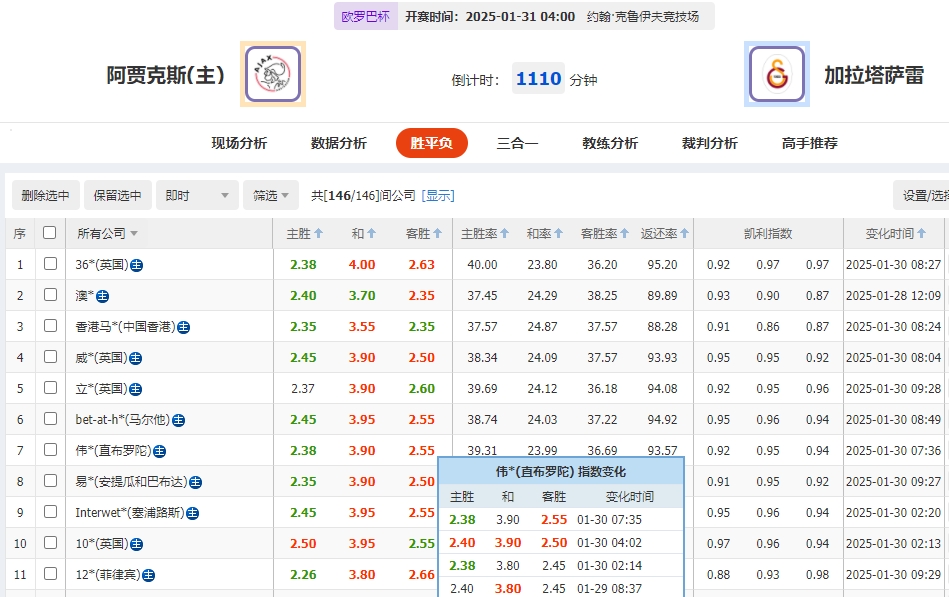This screenshot has width=949, height=597.
Task: Click the 显示 link next to company count
Action: click(x=440, y=195)
